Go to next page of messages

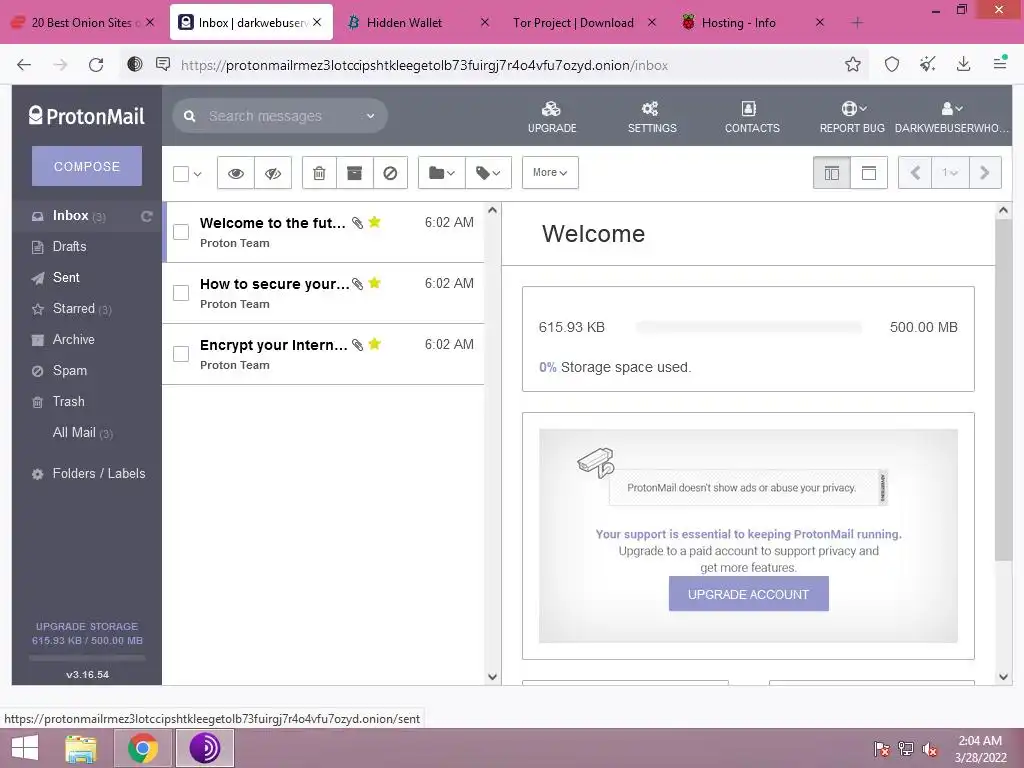pyautogui.click(x=985, y=173)
